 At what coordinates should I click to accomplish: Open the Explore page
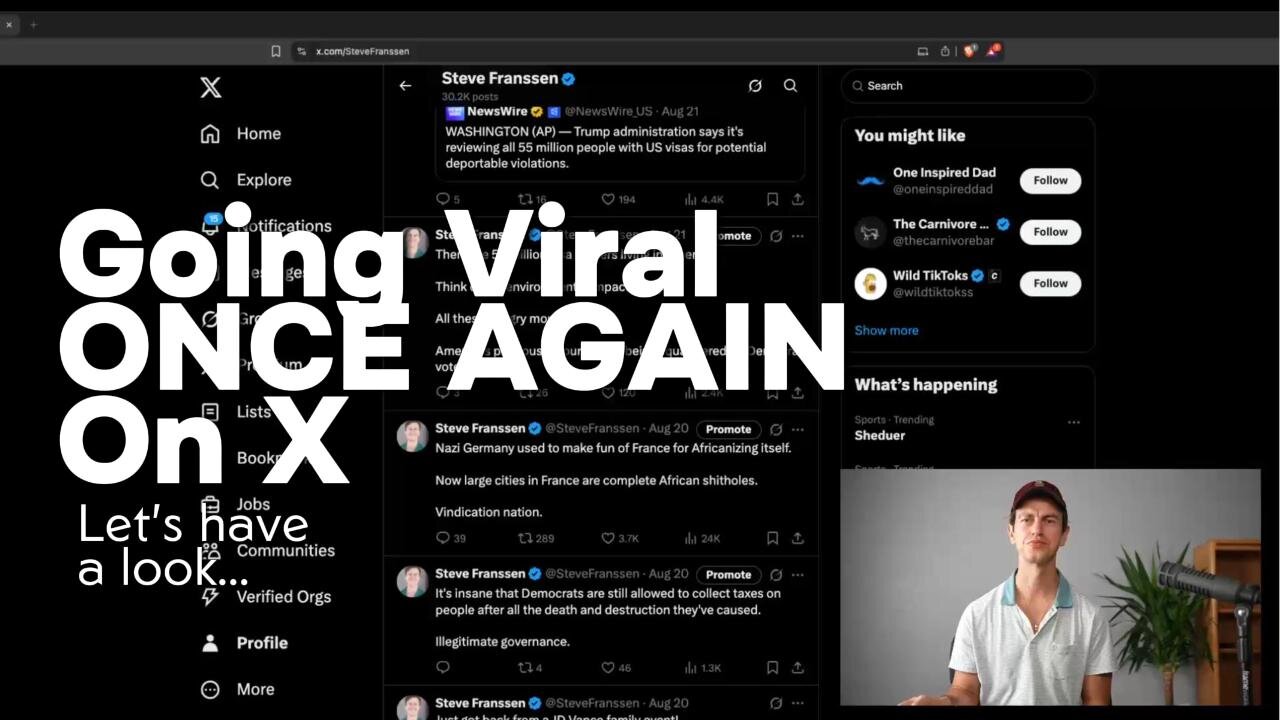[246, 180]
